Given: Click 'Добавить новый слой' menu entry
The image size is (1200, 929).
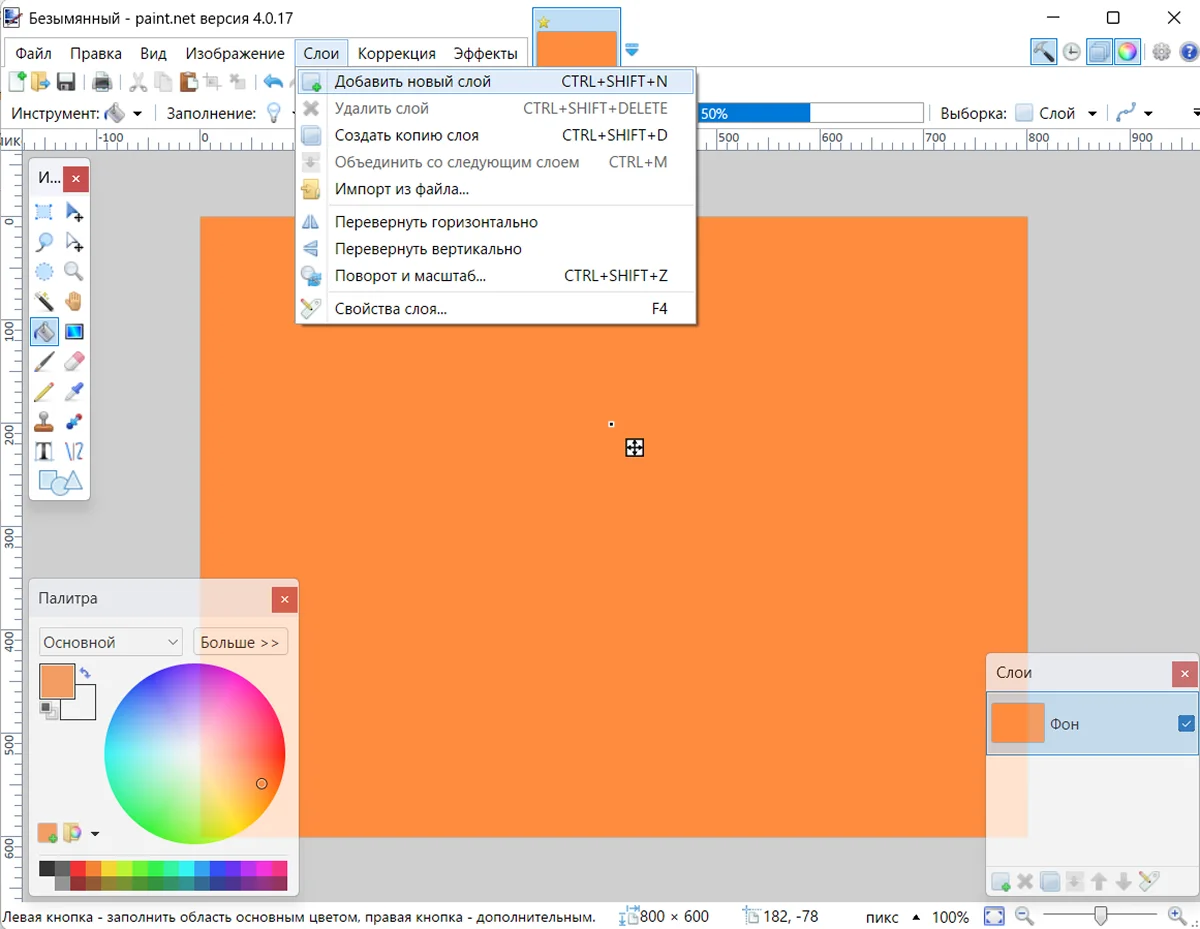Looking at the screenshot, I should pyautogui.click(x=412, y=81).
